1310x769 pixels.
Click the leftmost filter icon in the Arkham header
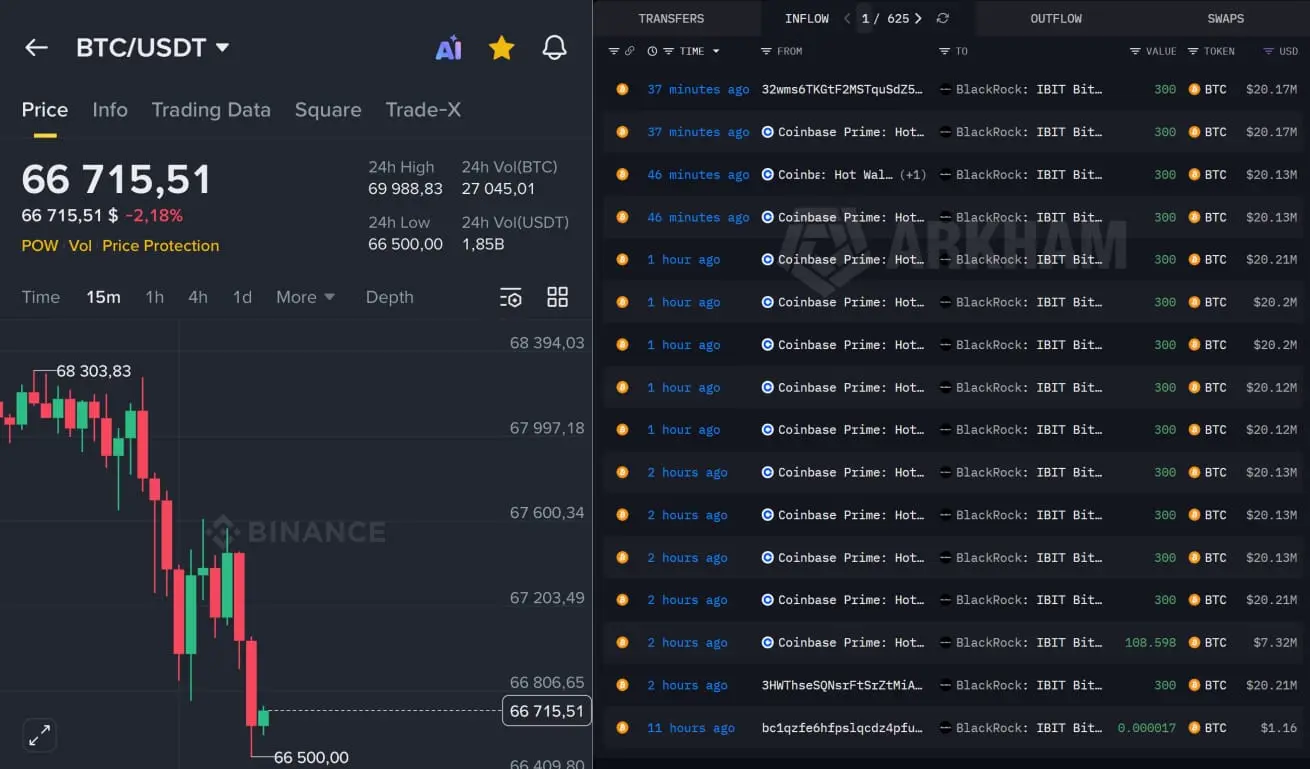[614, 51]
